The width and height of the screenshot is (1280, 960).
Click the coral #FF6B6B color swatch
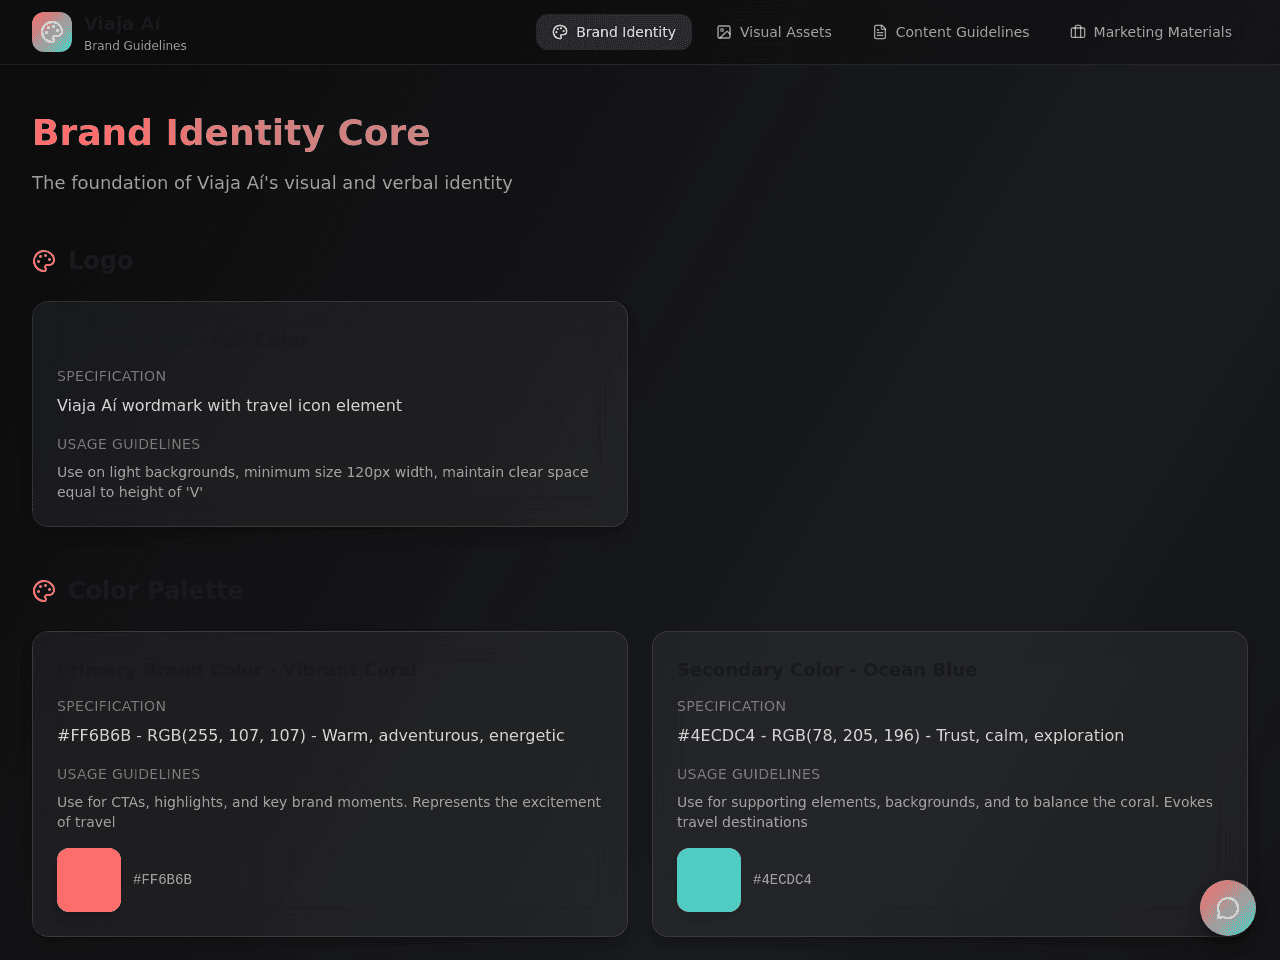click(x=89, y=880)
